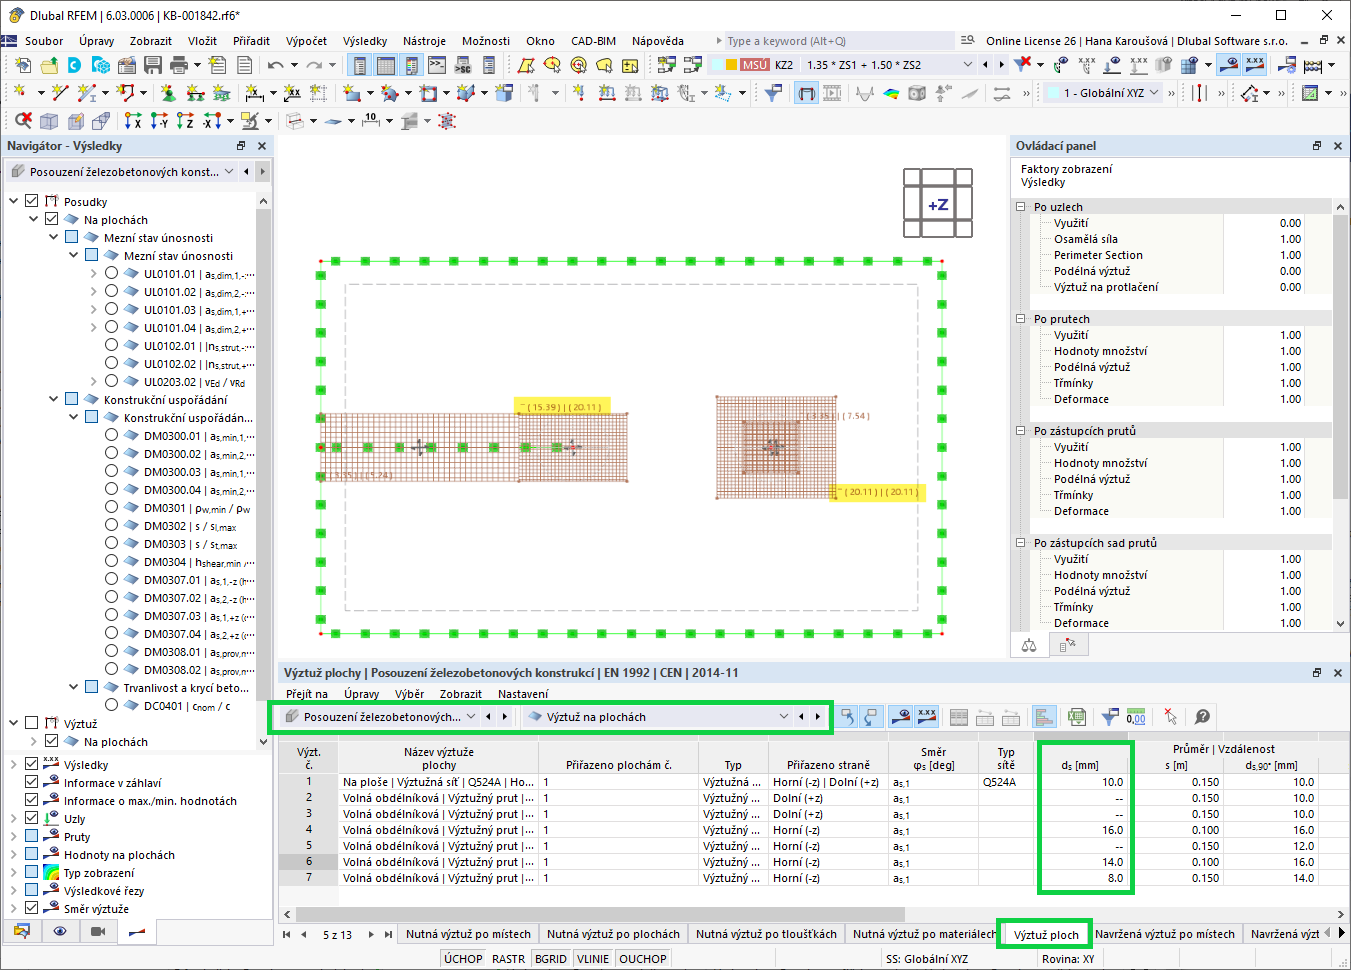The width and height of the screenshot is (1351, 970).
Task: Click the +Z view cube
Action: [938, 204]
